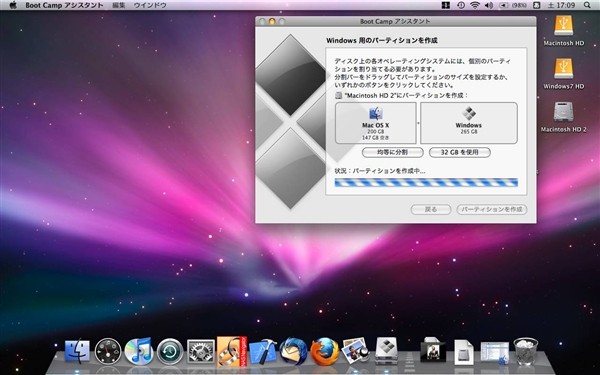Screen dimensions: 600x375
Task: Launch iTunes from the Dock
Action: coord(139,351)
